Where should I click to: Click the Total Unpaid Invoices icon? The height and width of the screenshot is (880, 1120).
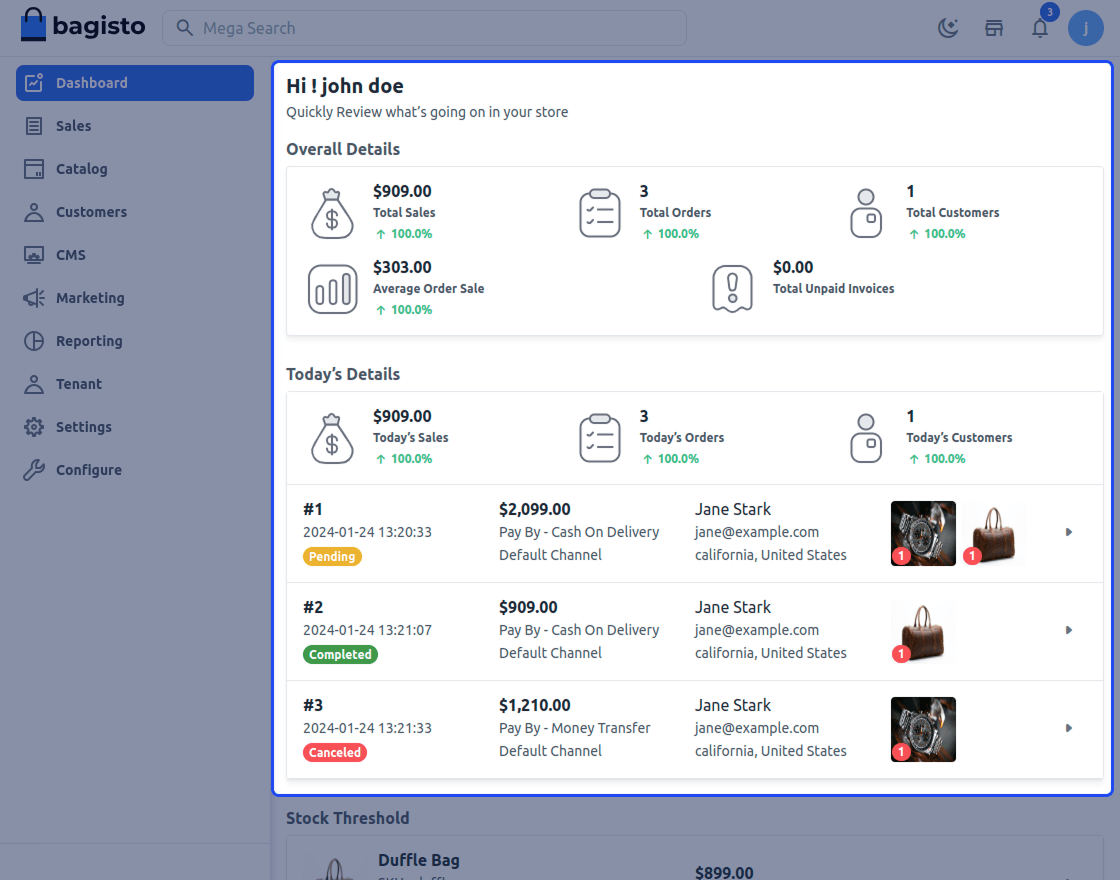click(x=732, y=289)
